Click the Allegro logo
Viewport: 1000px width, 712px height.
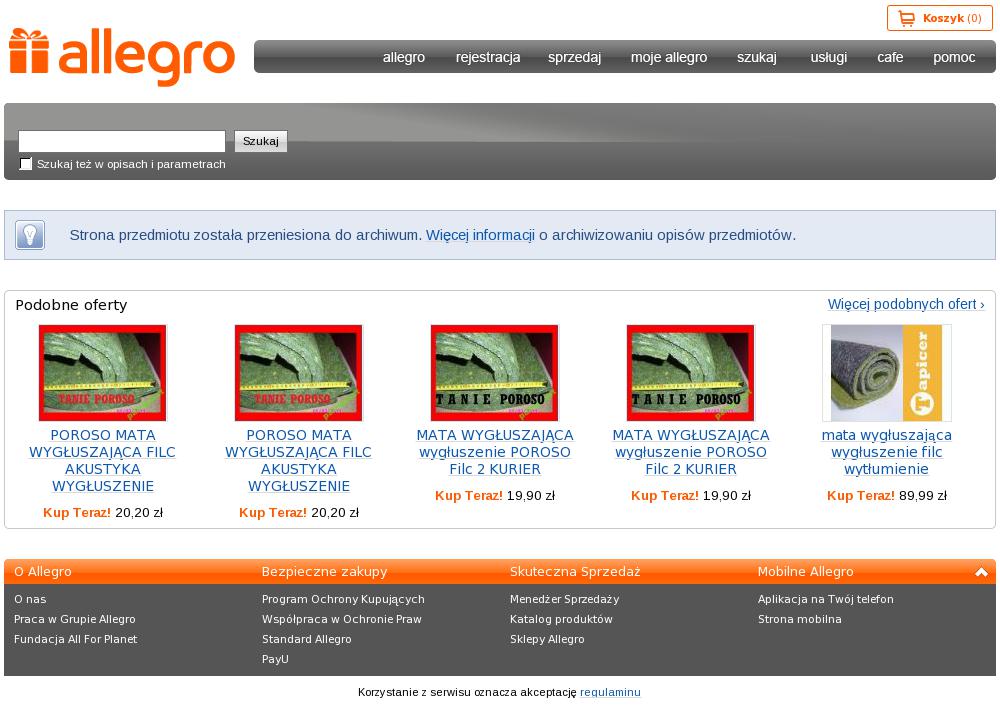coord(122,56)
